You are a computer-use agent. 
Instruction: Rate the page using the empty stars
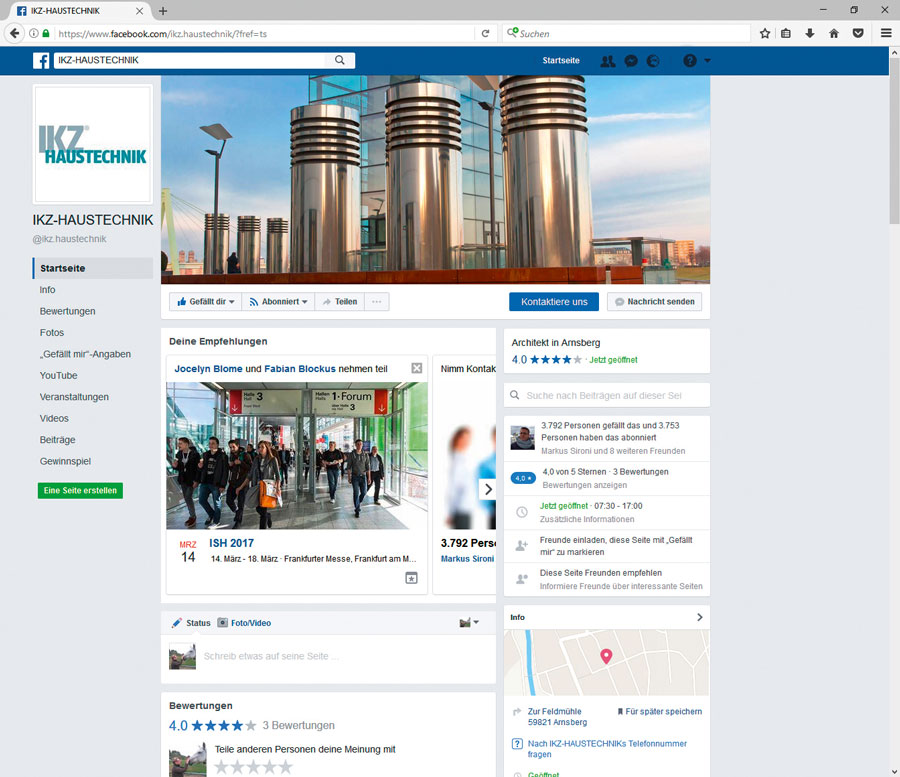[254, 767]
